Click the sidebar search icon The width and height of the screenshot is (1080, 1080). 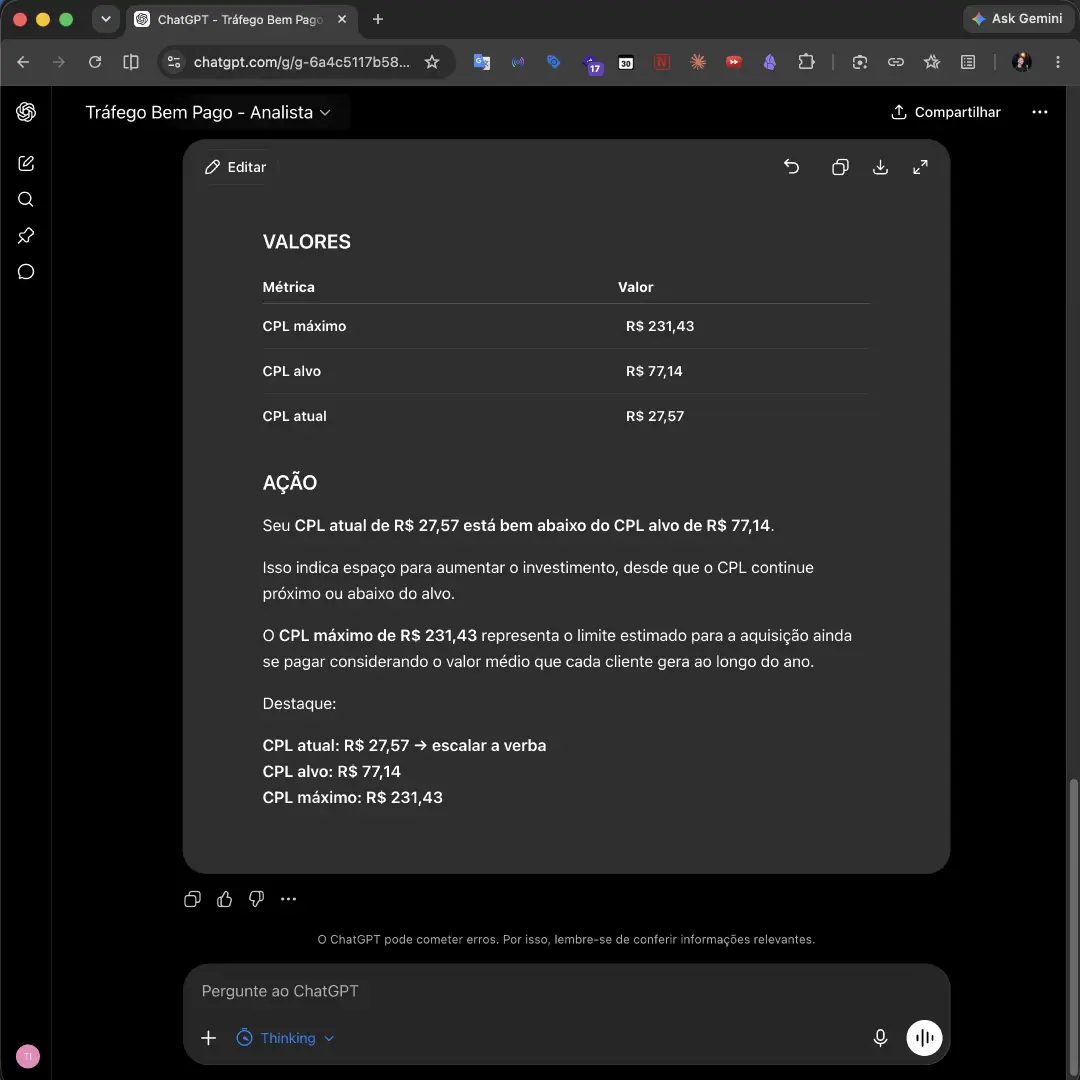tap(25, 200)
